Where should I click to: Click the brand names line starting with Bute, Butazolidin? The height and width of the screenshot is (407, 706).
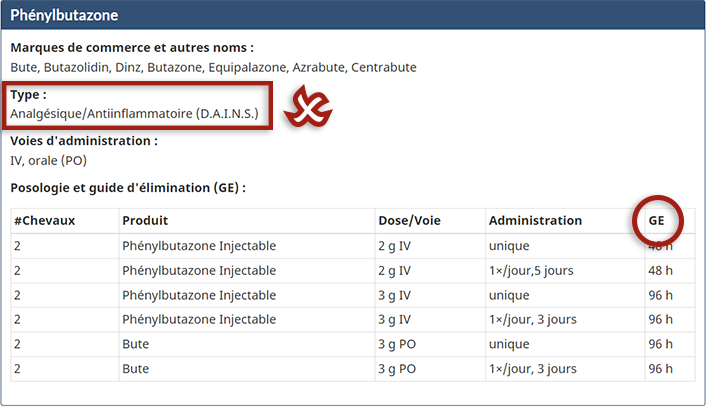click(x=213, y=68)
